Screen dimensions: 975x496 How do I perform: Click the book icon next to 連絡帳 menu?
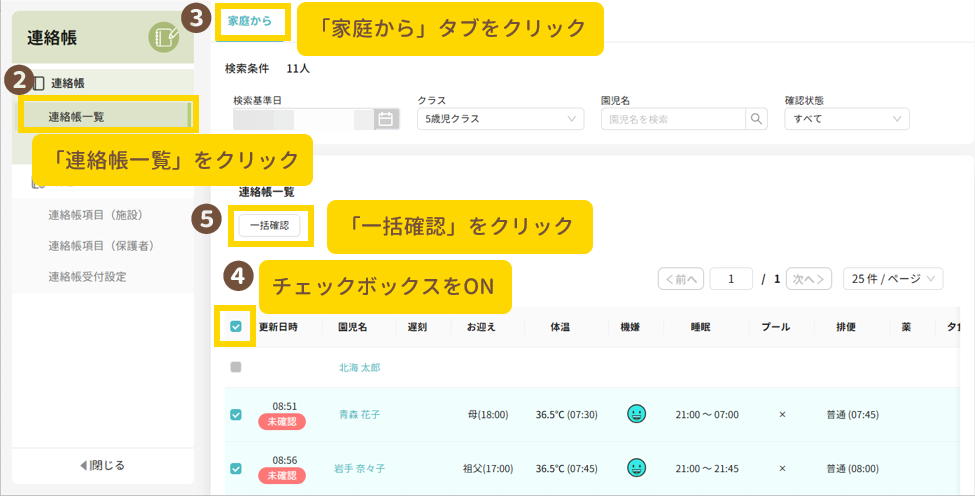pyautogui.click(x=39, y=83)
